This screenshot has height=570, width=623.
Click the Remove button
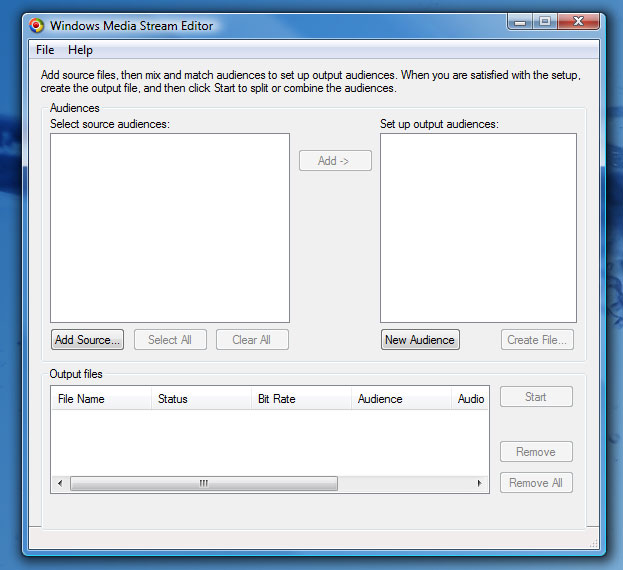point(536,451)
